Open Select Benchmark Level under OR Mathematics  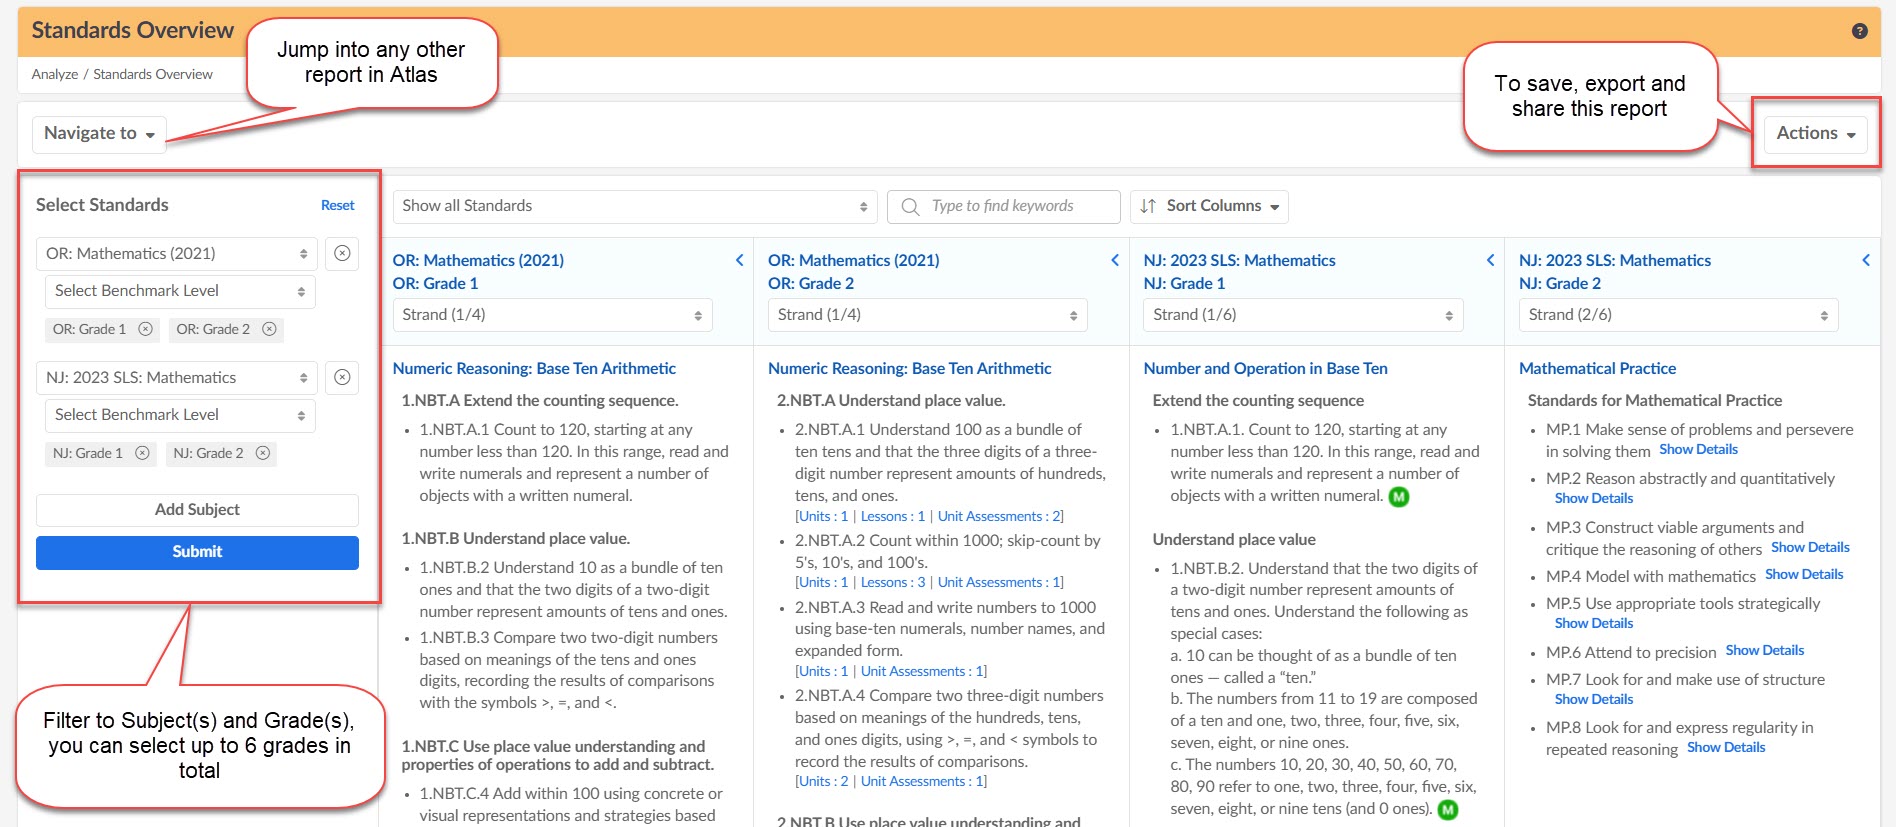[180, 291]
